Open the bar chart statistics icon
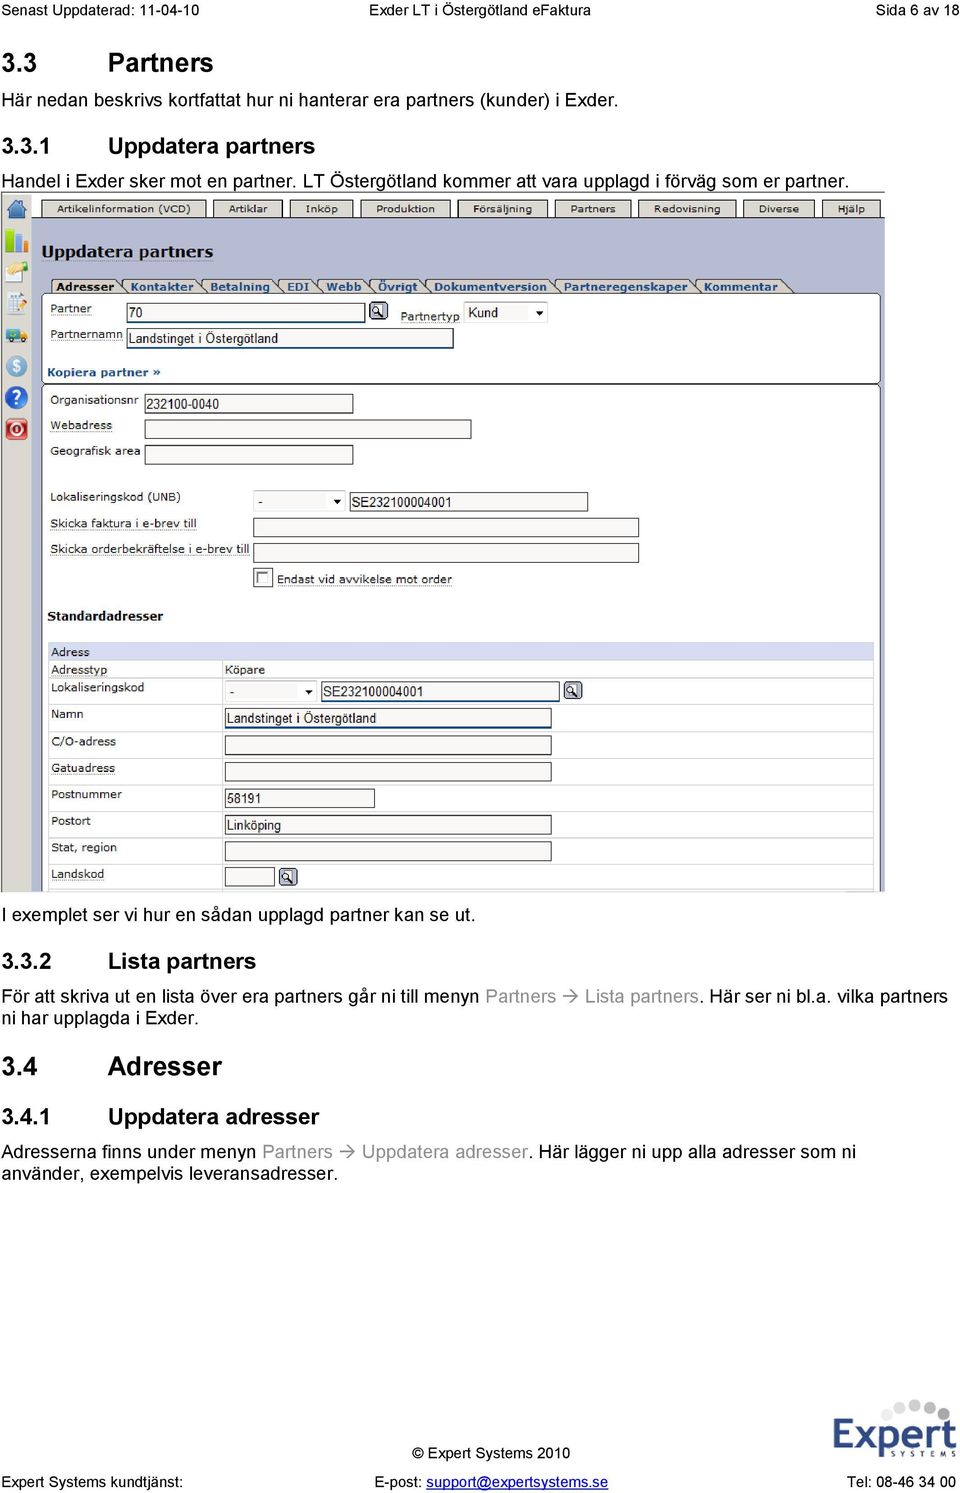960x1493 pixels. [17, 241]
